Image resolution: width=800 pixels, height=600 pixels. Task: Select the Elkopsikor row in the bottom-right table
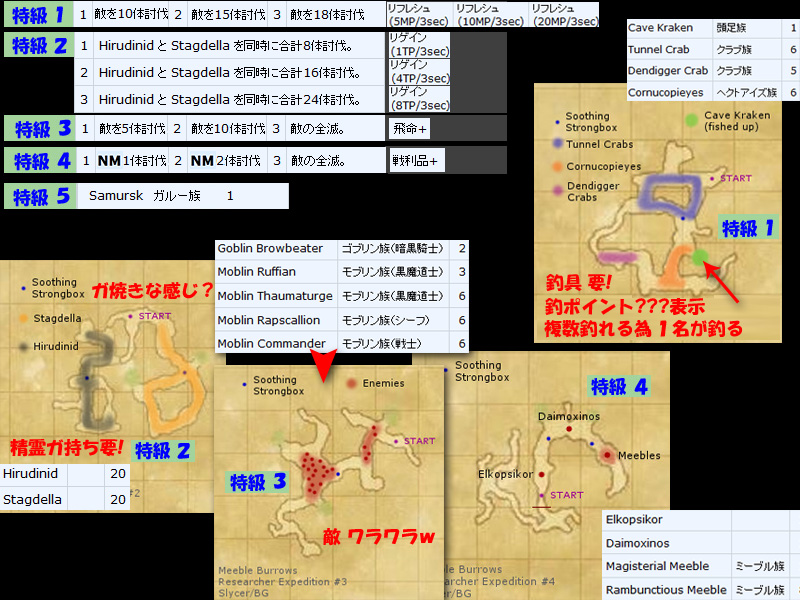(701, 520)
